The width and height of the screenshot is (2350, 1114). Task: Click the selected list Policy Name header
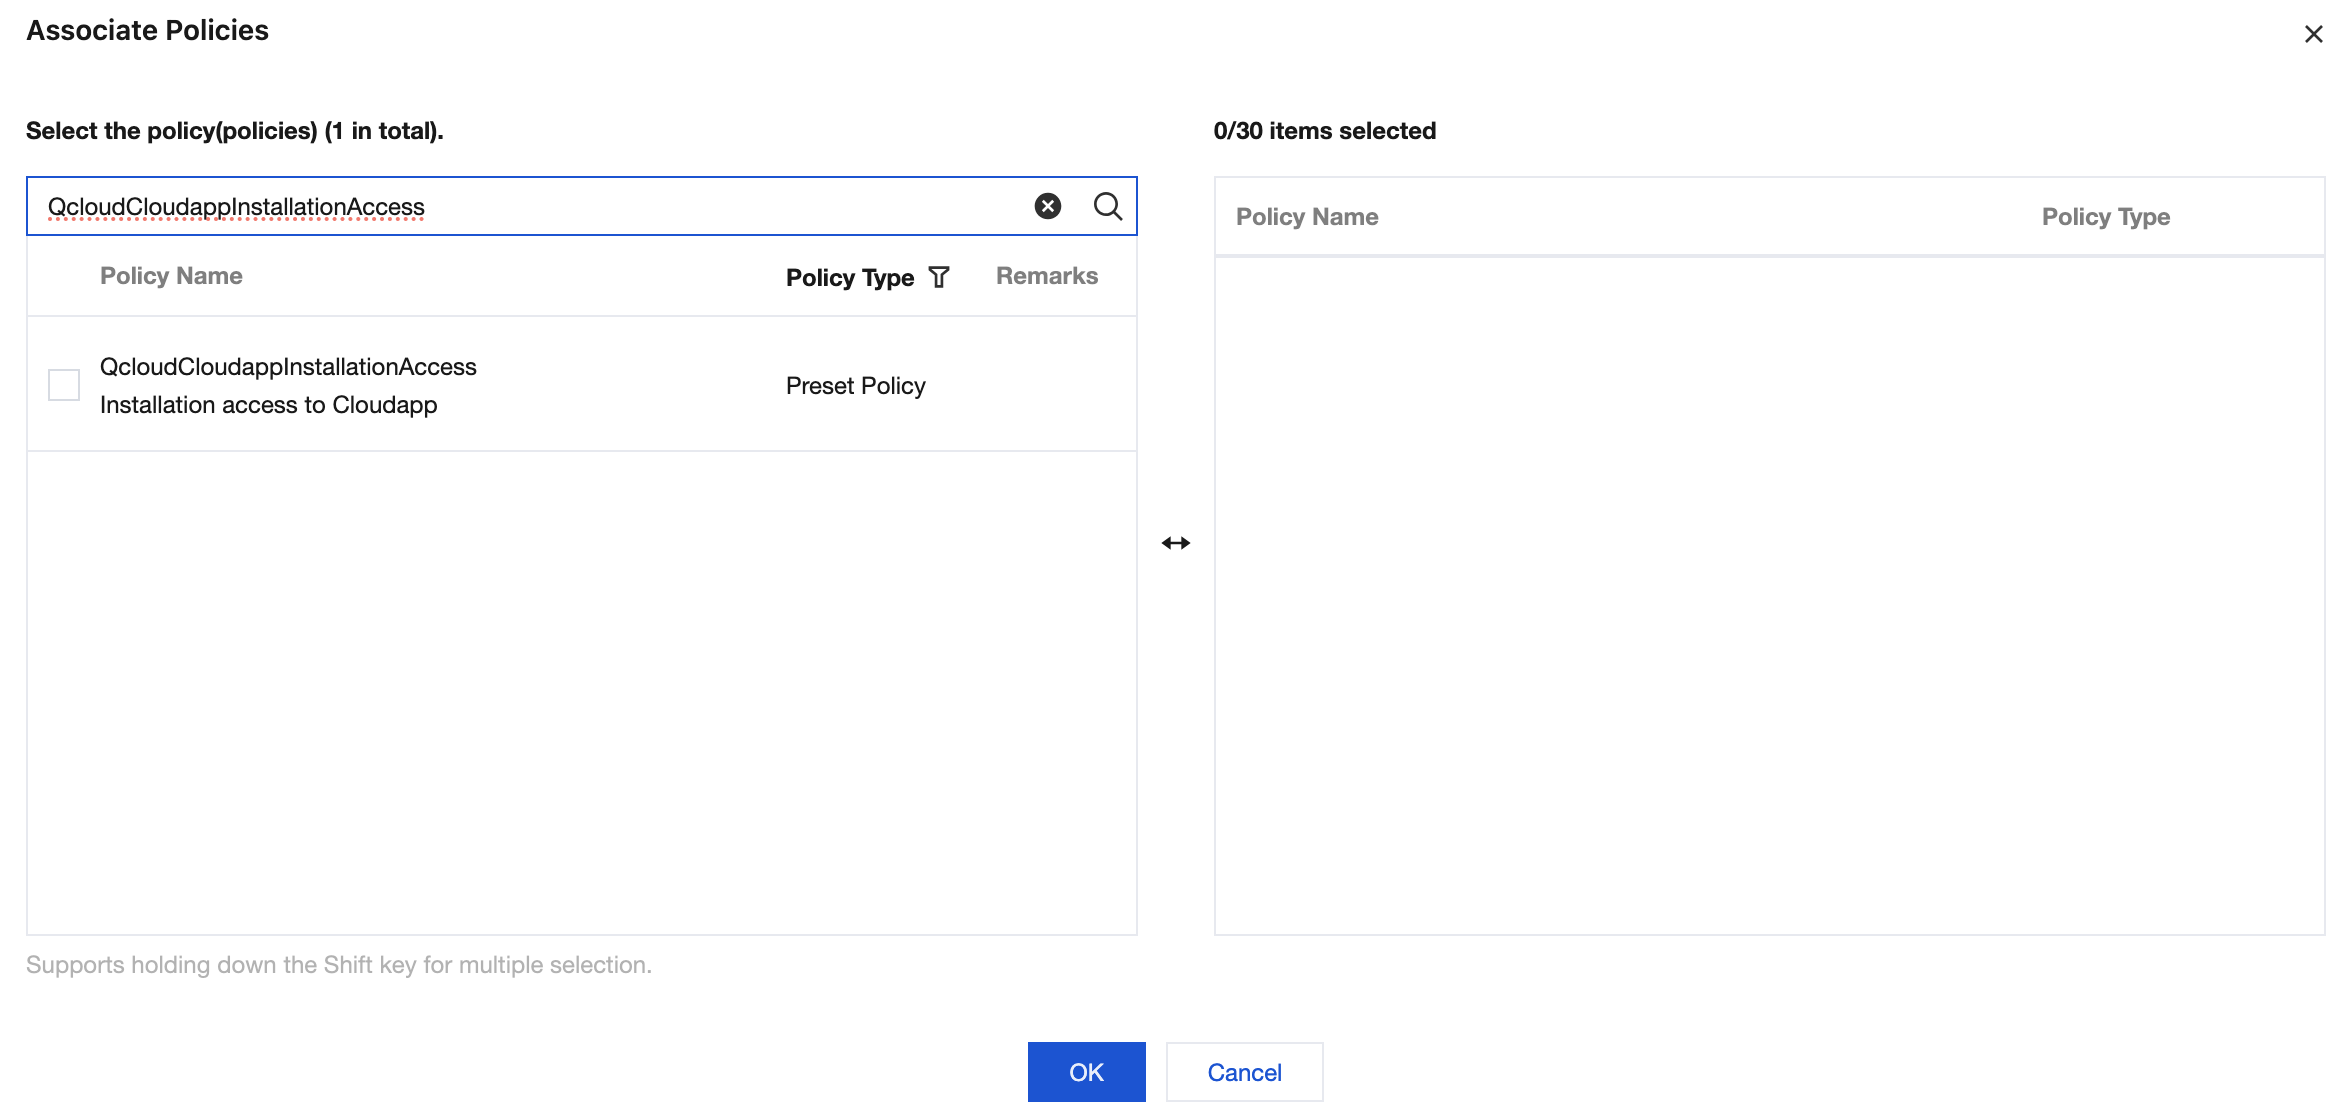click(1306, 217)
